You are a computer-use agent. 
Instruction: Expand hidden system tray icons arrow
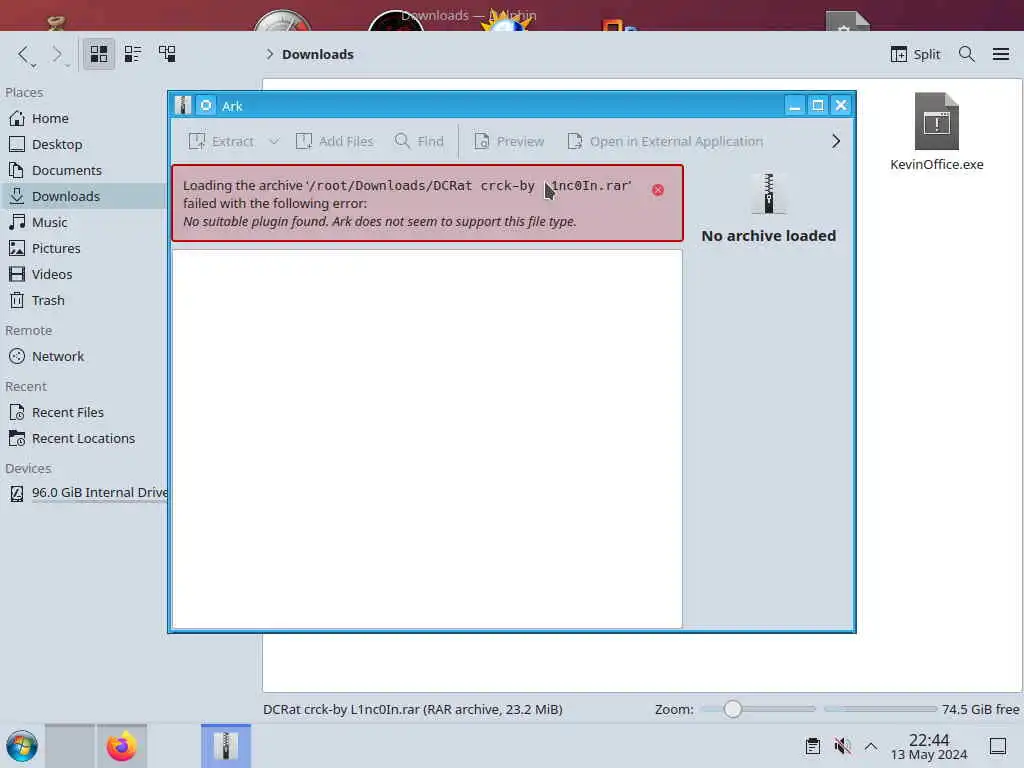click(x=871, y=746)
